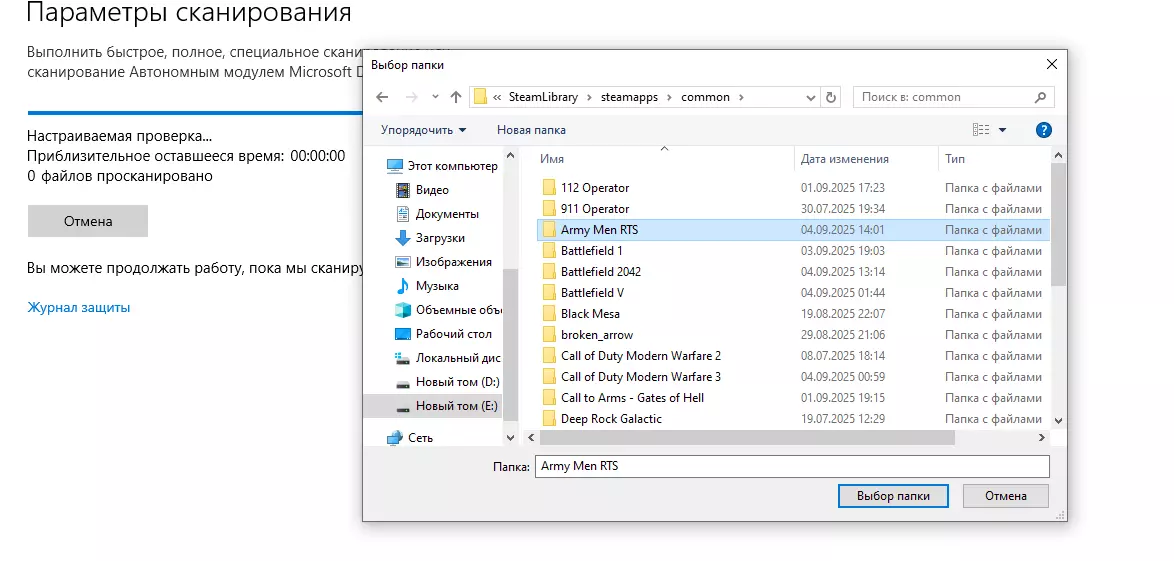The width and height of the screenshot is (1174, 561).
Task: Change the view layout icon
Action: (981, 130)
